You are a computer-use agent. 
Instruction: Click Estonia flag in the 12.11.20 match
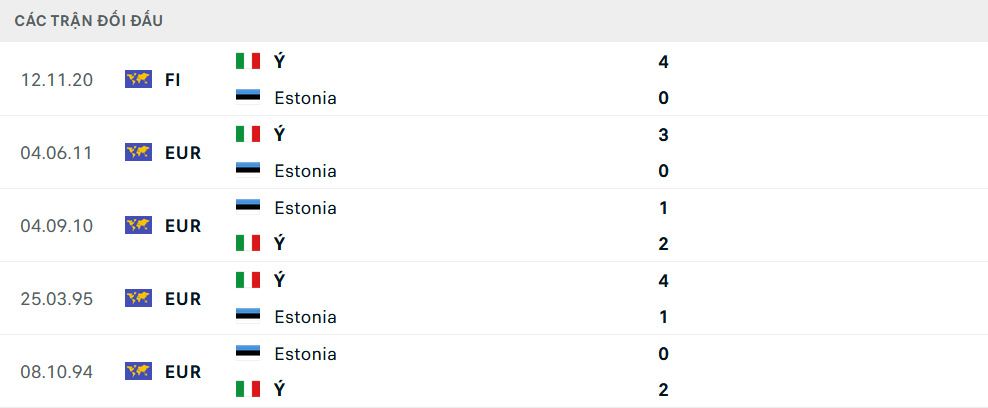248,97
